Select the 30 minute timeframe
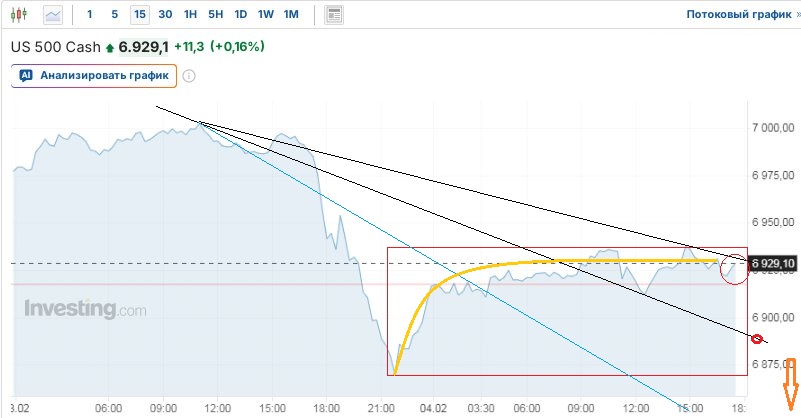 165,15
